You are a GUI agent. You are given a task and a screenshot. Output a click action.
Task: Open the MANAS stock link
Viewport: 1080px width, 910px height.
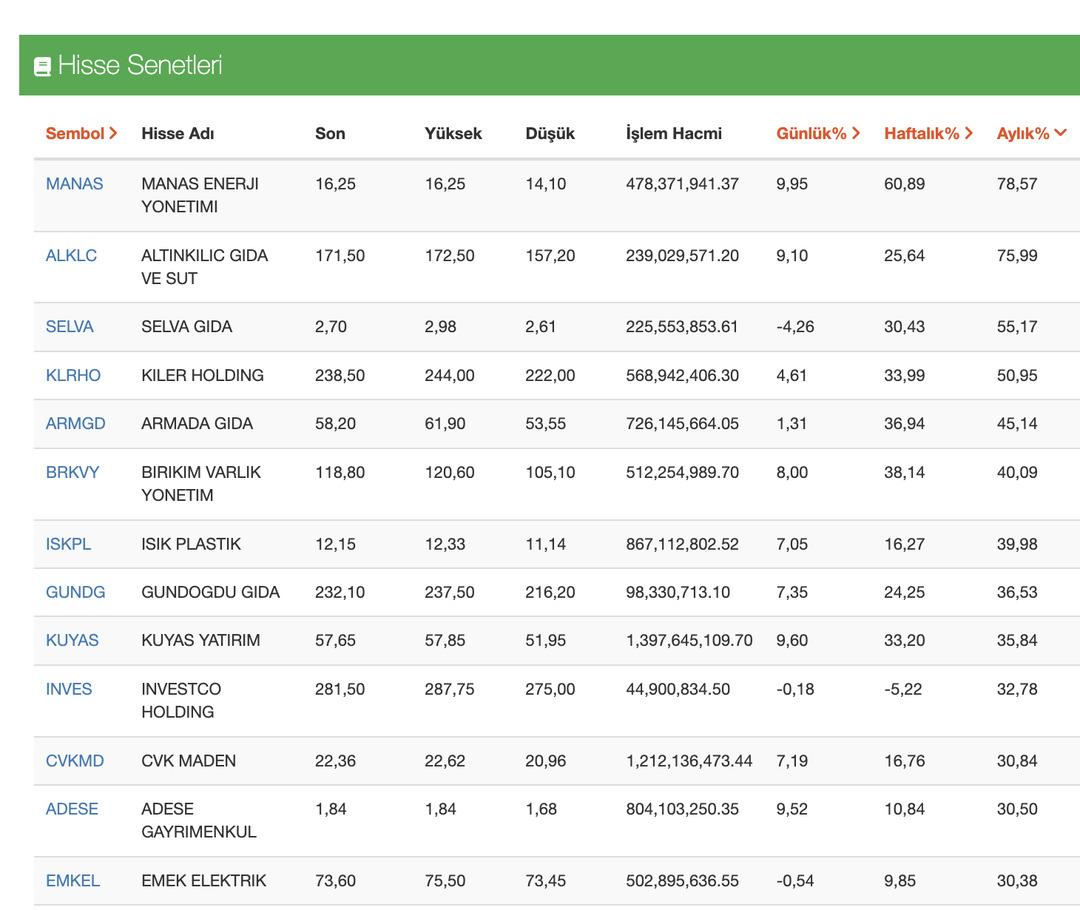click(x=74, y=184)
